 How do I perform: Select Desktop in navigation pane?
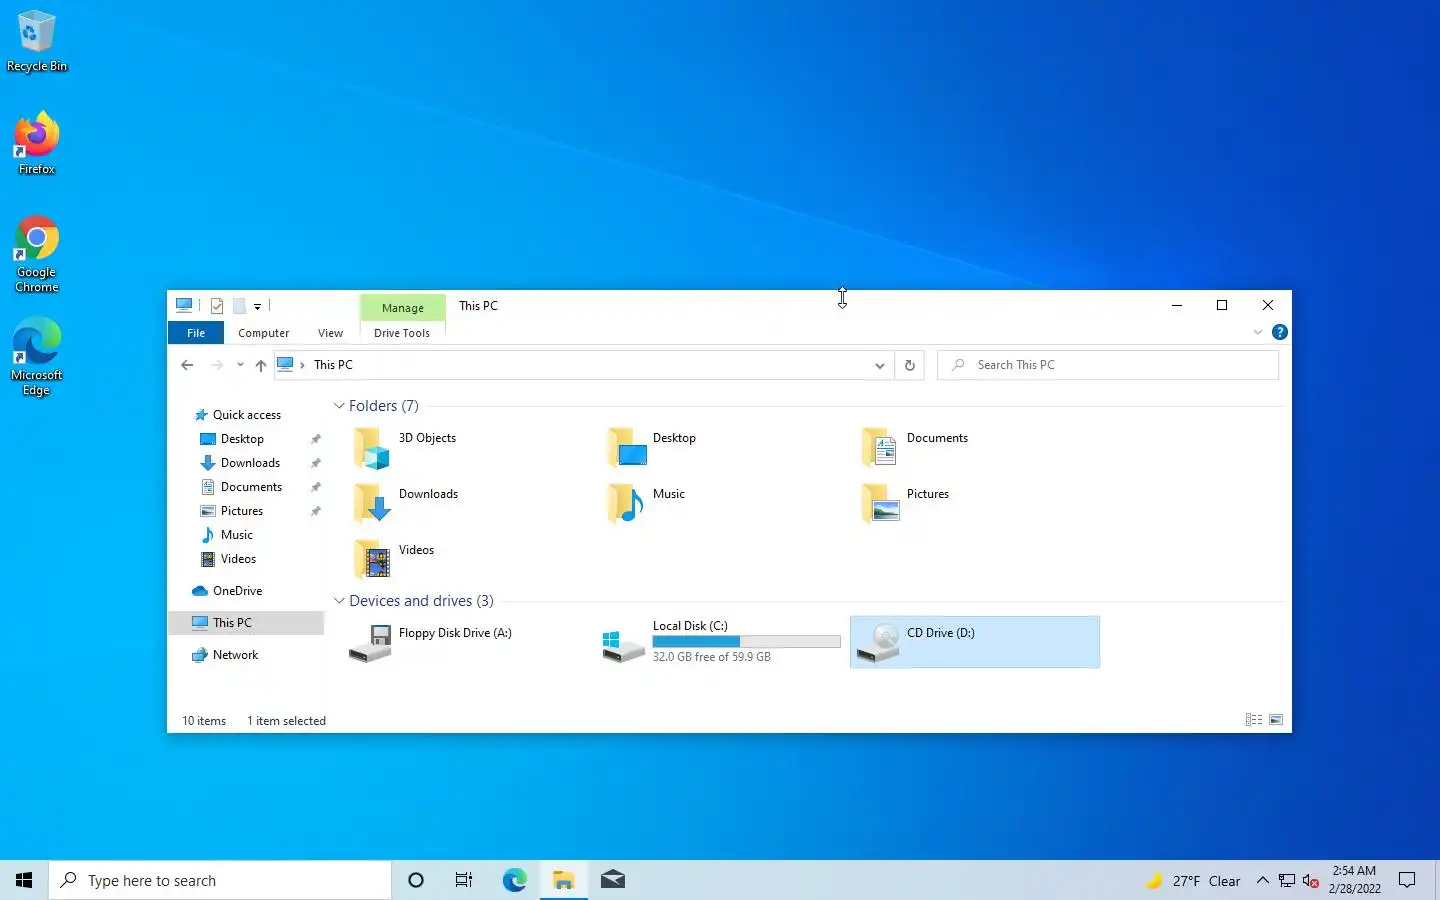coord(242,439)
